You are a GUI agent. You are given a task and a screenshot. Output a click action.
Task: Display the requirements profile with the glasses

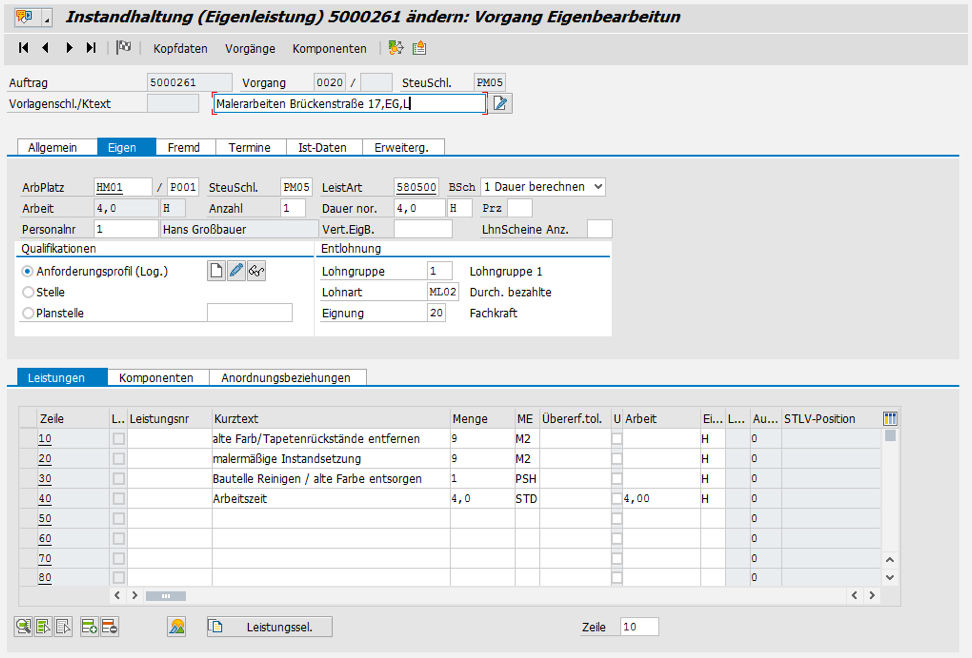[x=256, y=271]
